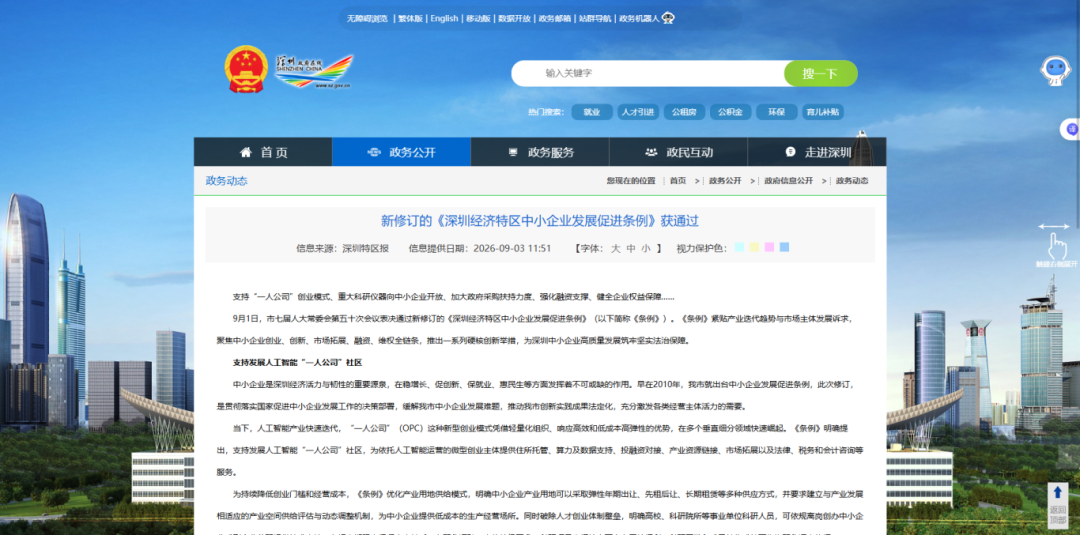
Task: Open the 首页 navigation tab
Action: point(263,152)
